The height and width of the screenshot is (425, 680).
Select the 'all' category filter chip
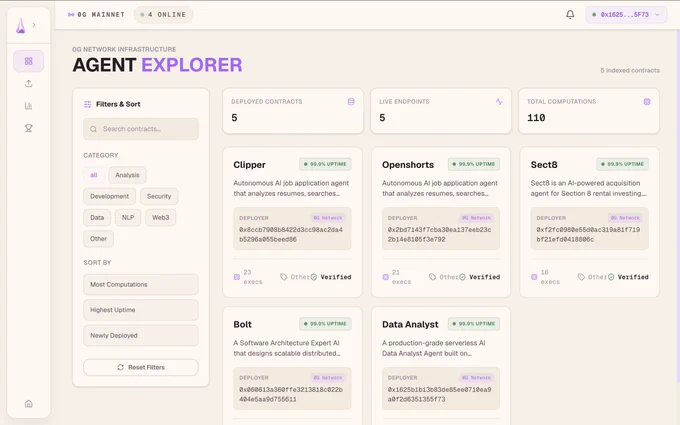(x=94, y=175)
